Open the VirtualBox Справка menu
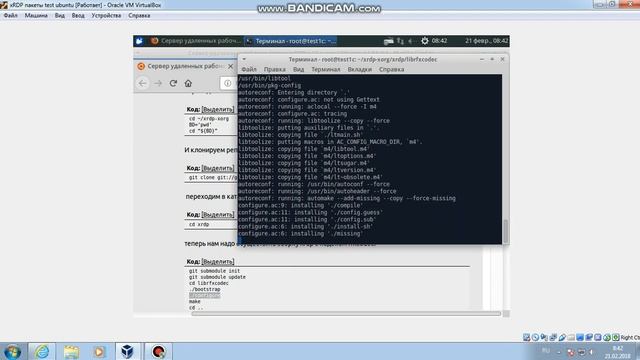 (x=139, y=16)
